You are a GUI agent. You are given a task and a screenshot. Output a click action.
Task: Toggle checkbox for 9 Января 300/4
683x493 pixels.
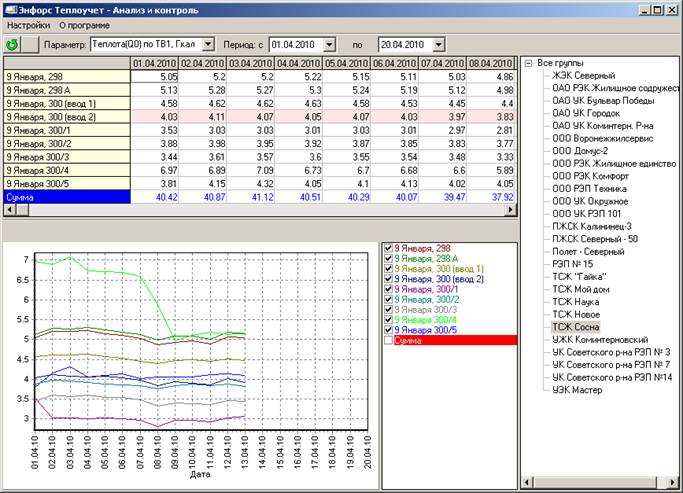[x=389, y=320]
